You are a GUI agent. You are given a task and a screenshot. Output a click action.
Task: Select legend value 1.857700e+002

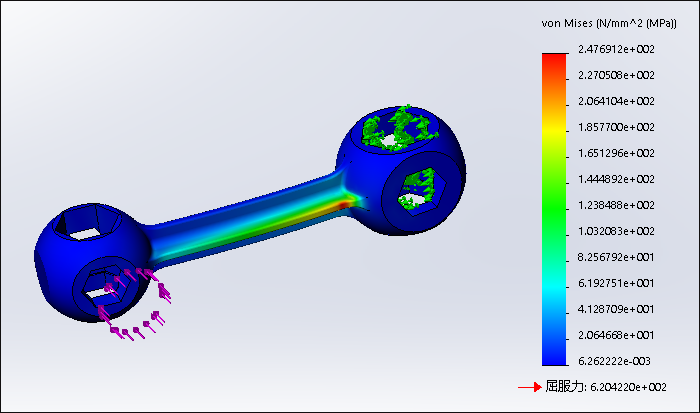click(x=616, y=127)
